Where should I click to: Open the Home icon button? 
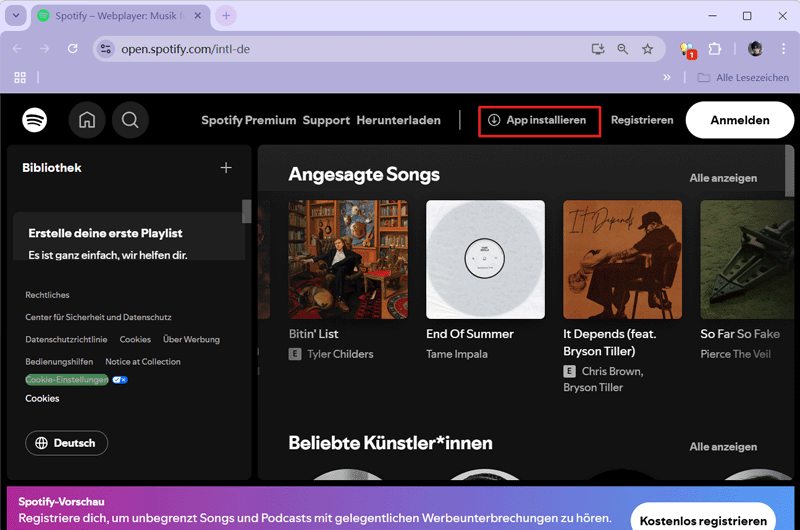click(x=87, y=120)
